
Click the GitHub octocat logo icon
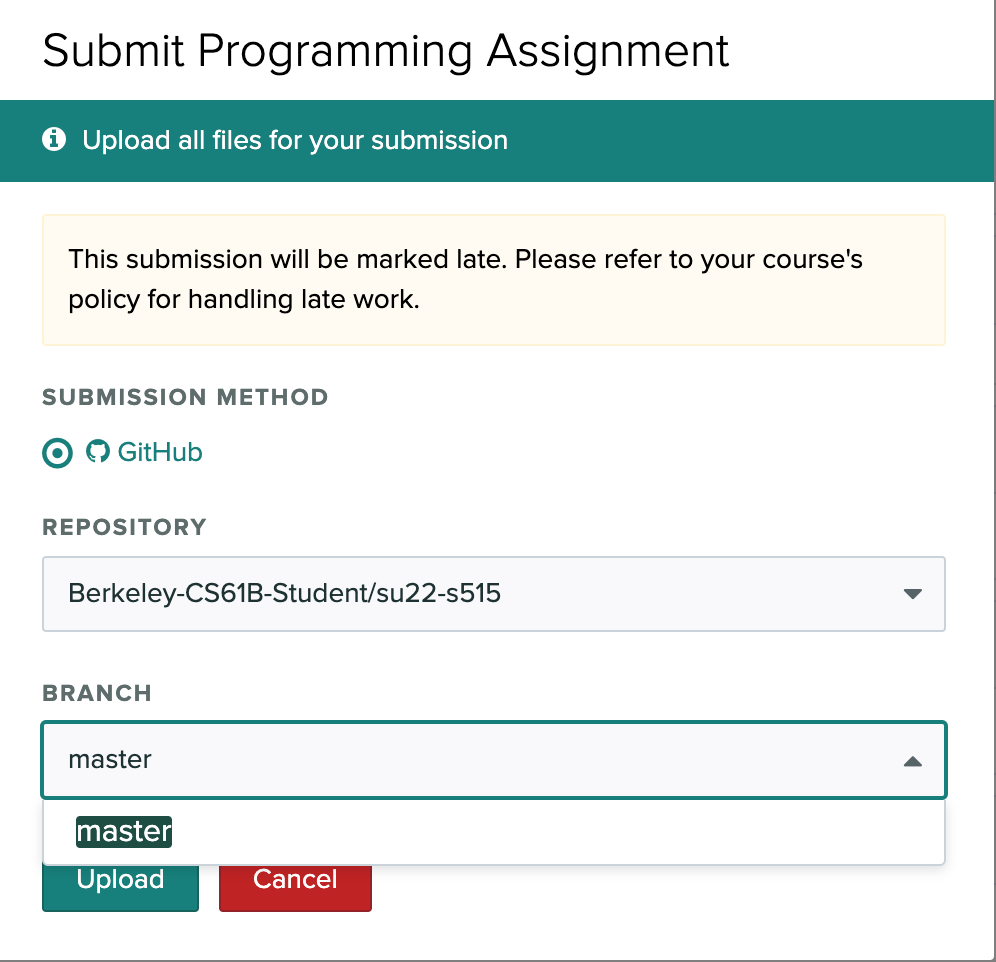click(x=97, y=452)
